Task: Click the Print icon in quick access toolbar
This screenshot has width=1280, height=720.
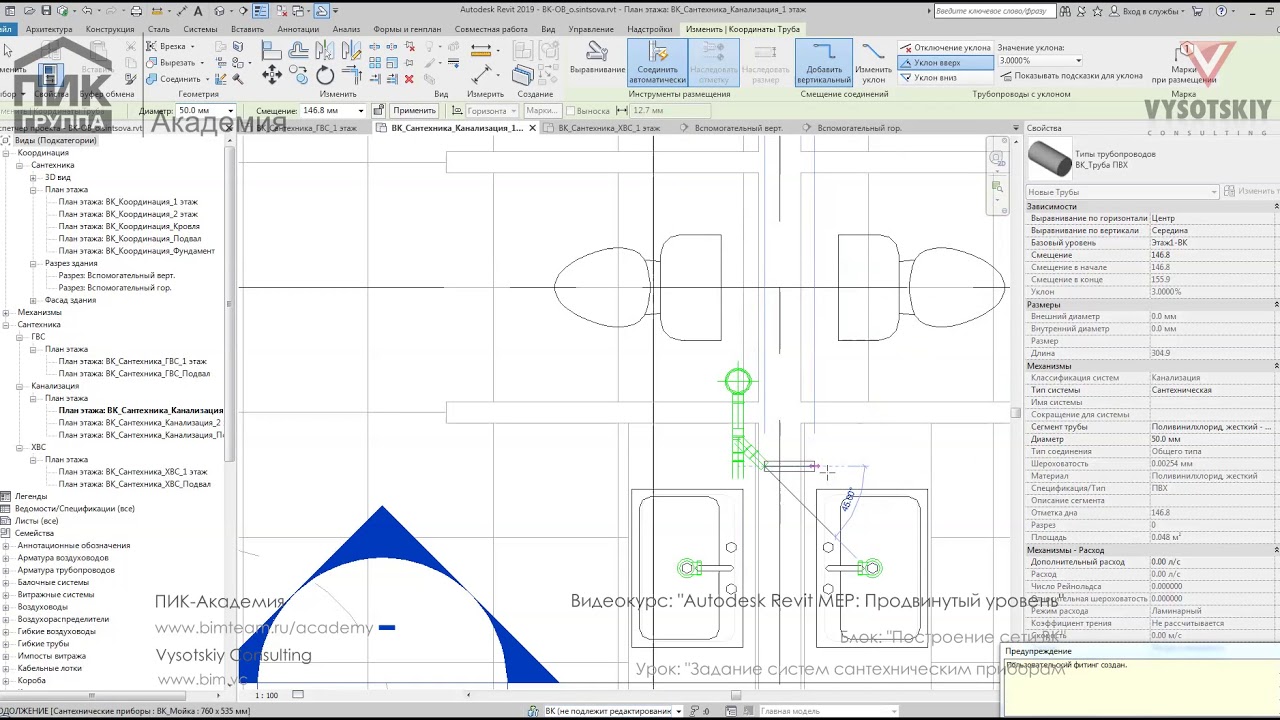Action: pyautogui.click(x=137, y=11)
